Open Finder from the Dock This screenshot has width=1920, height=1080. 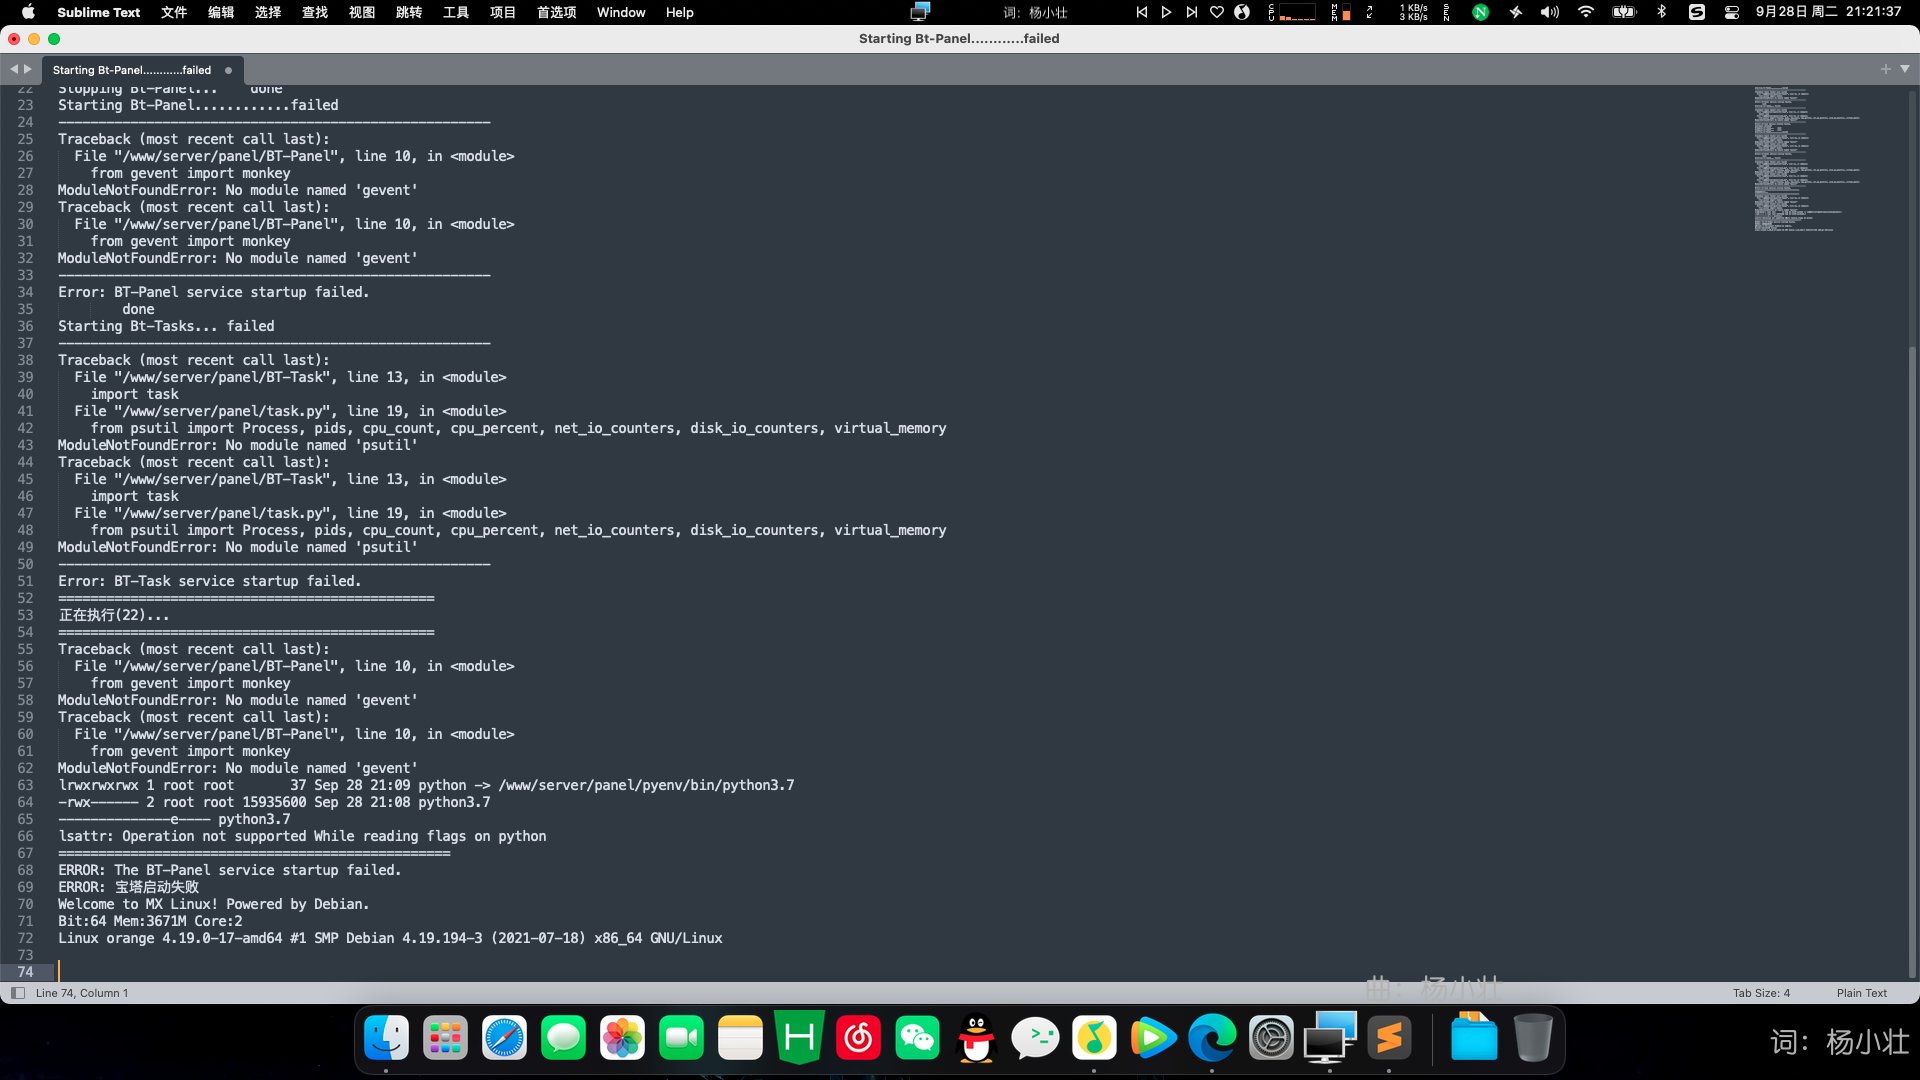[386, 1038]
